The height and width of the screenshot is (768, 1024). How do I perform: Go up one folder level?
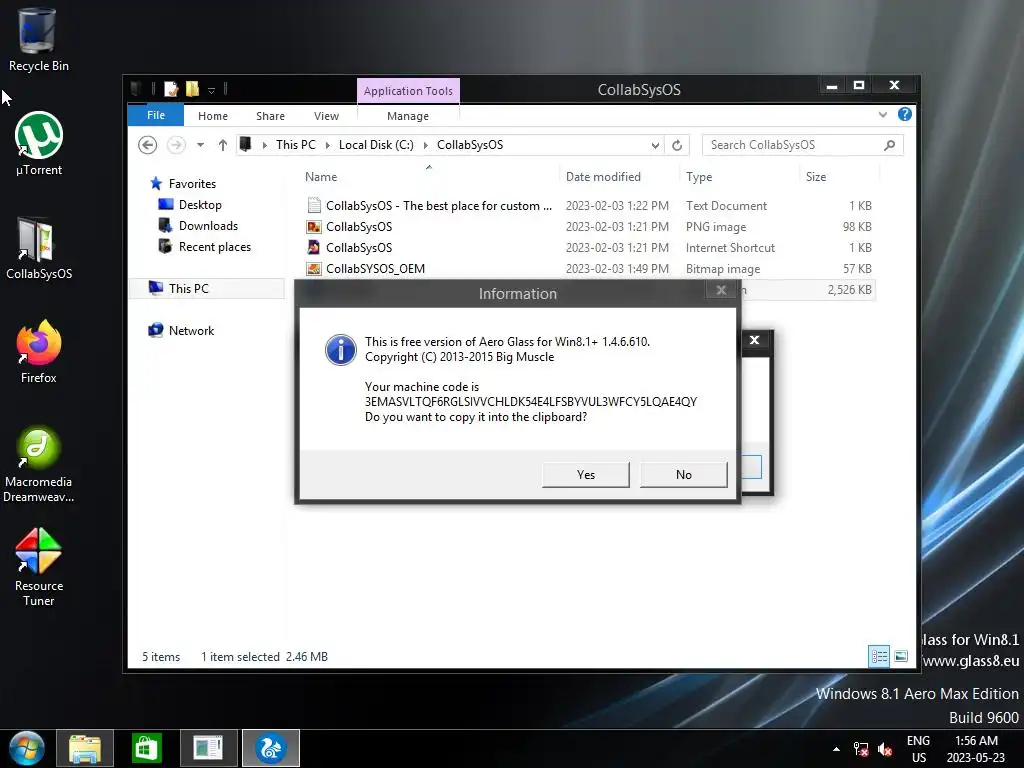click(223, 145)
